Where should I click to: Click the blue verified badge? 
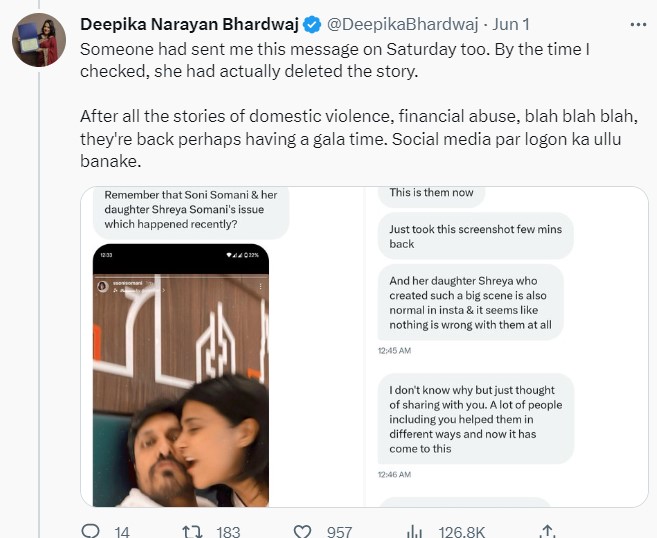click(312, 23)
